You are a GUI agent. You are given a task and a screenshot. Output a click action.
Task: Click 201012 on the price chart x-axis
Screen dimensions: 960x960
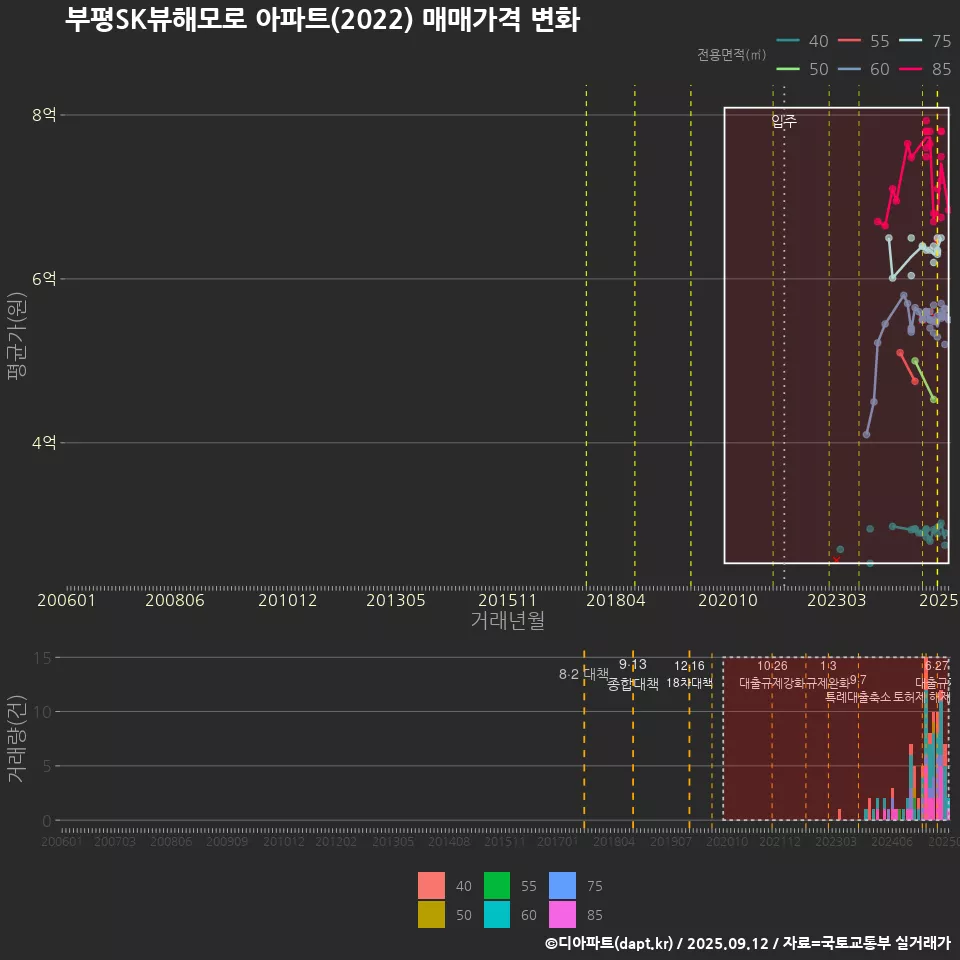click(288, 600)
